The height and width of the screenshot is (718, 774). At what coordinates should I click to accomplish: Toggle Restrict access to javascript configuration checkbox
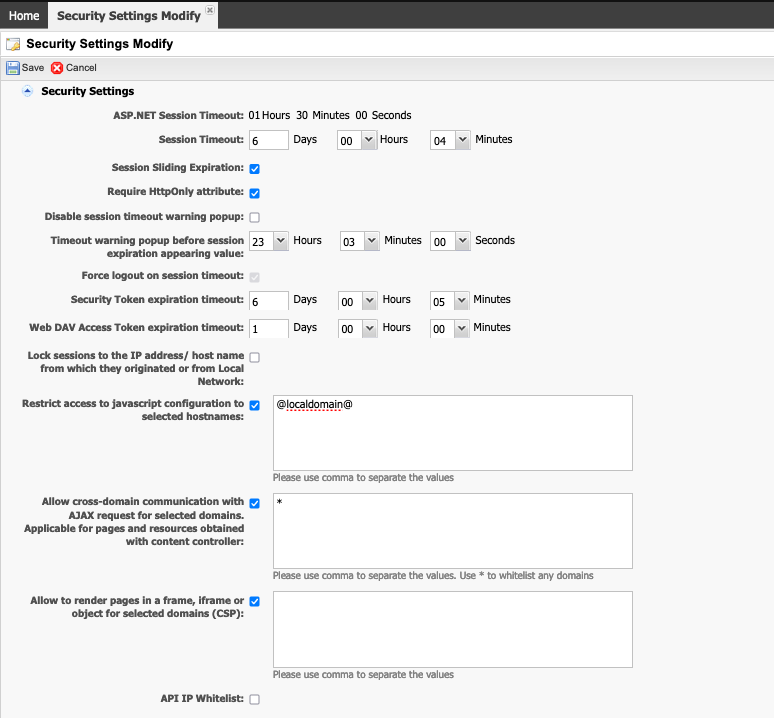point(255,405)
